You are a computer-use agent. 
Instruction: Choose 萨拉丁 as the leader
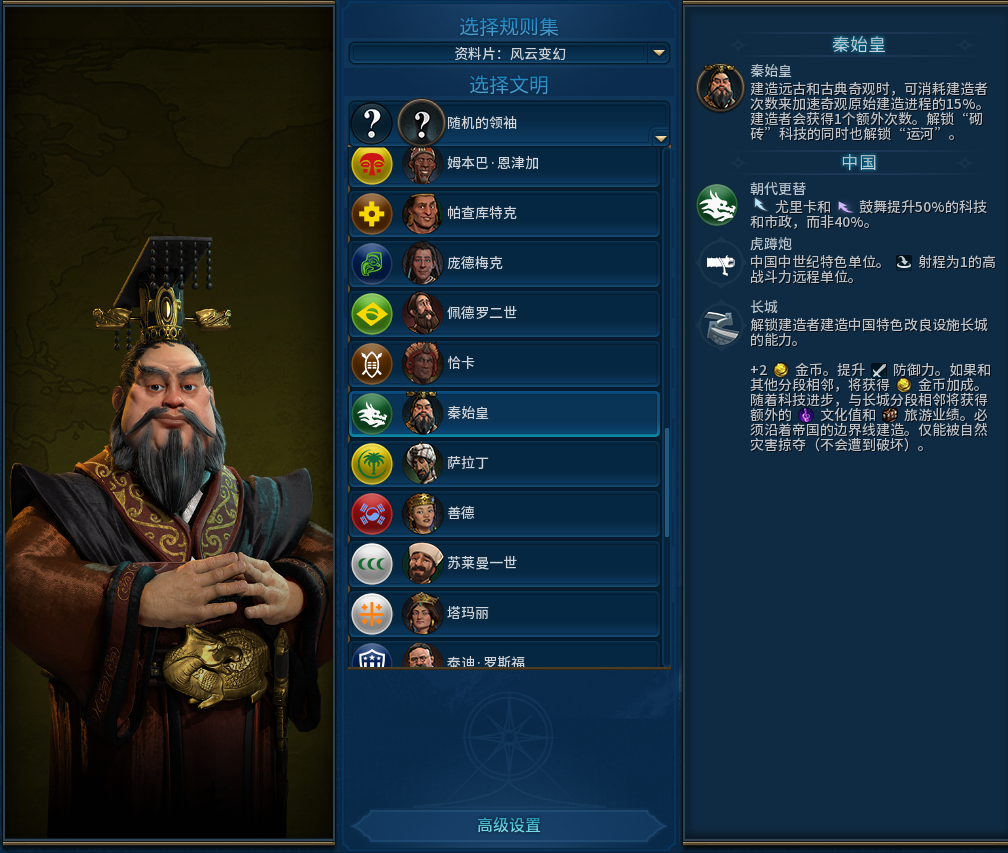(x=505, y=463)
